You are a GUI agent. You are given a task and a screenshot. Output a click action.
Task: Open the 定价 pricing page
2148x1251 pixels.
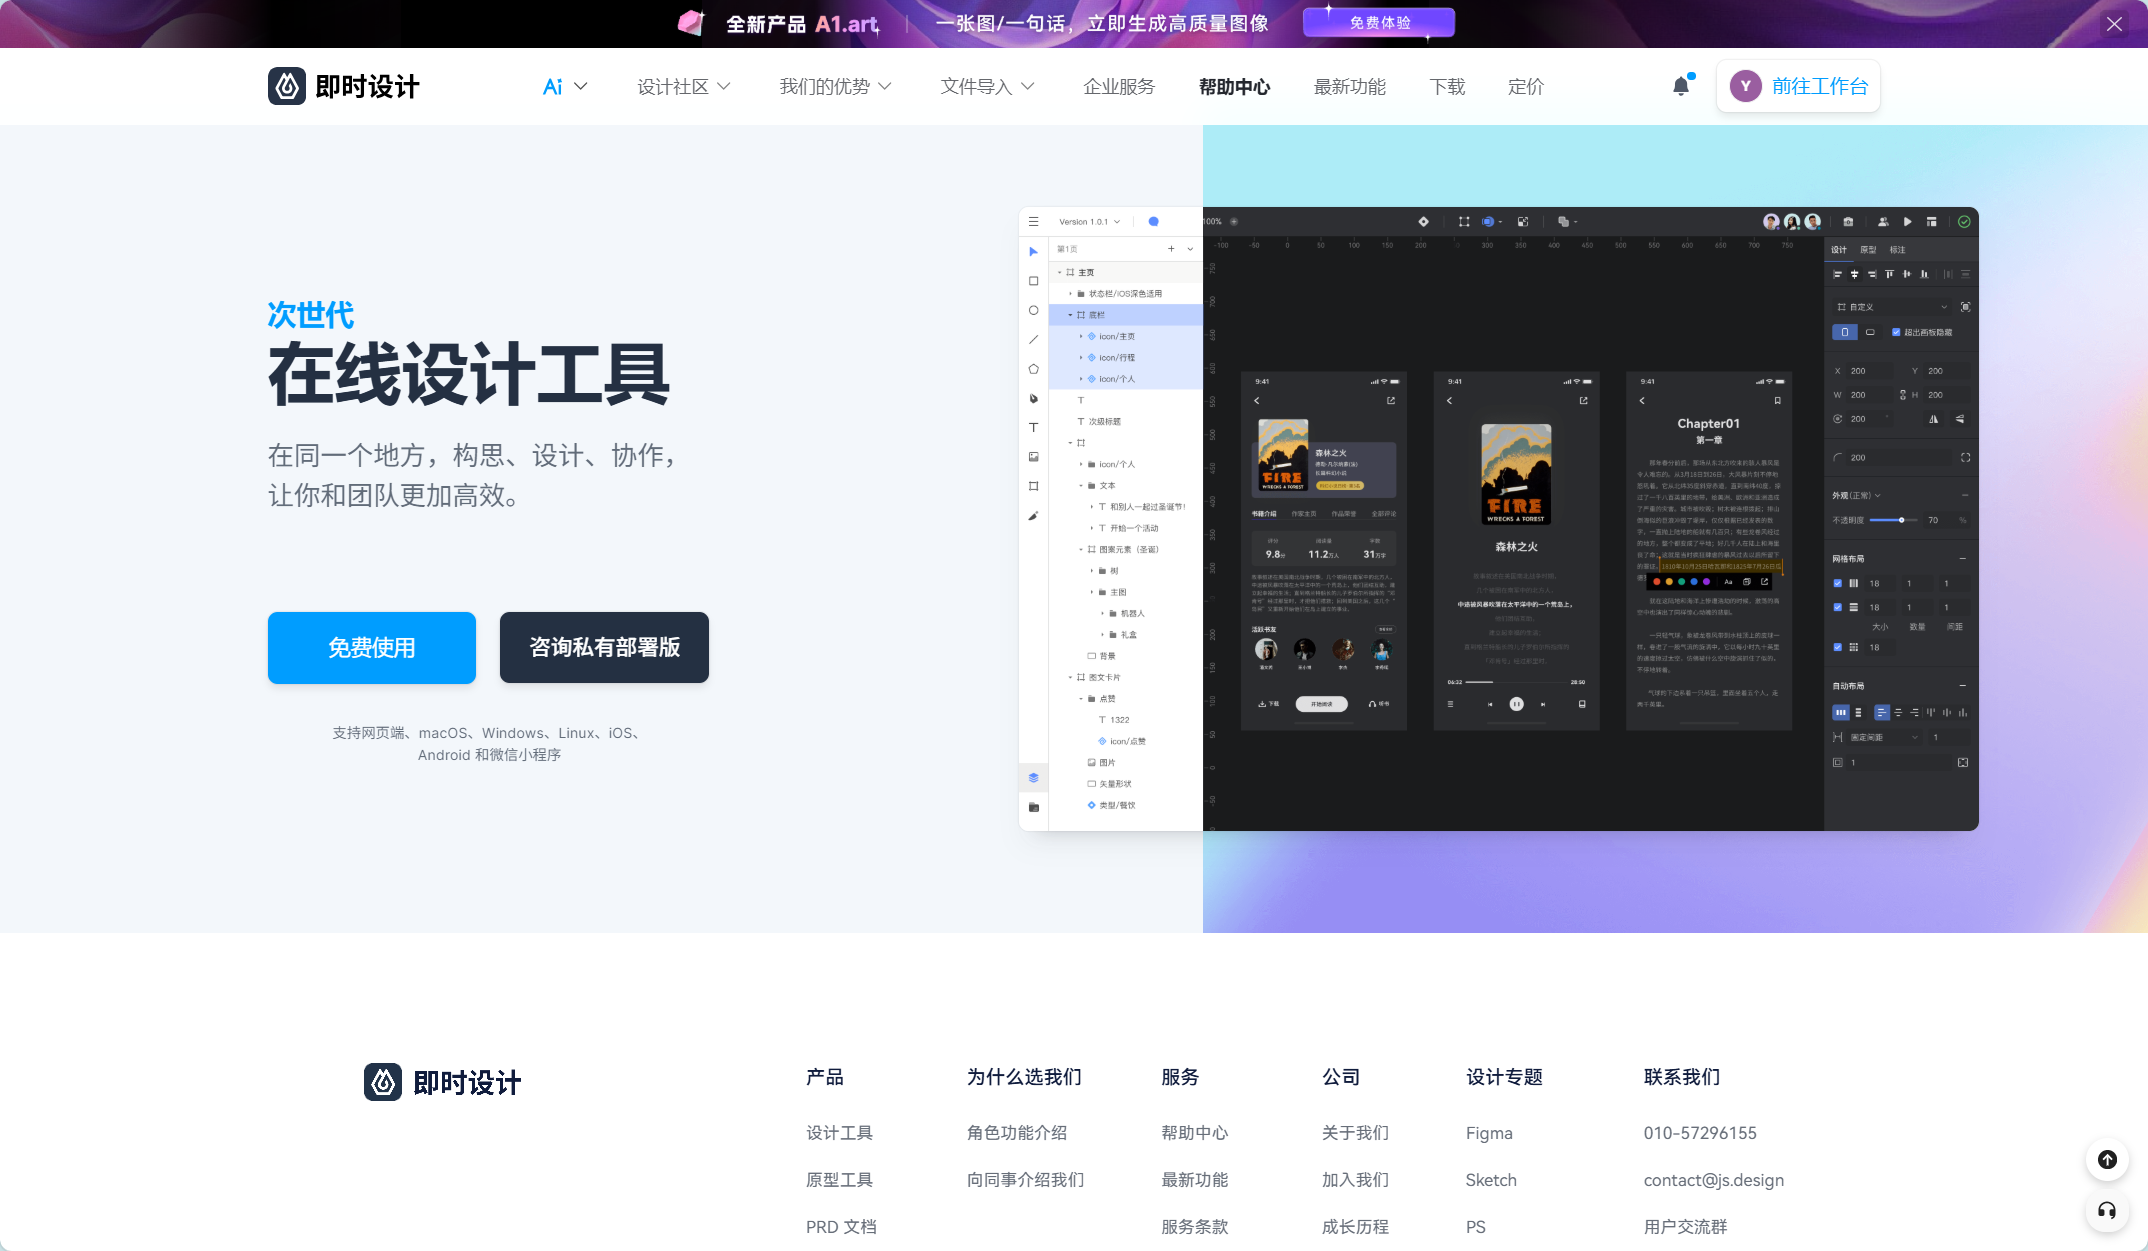1525,87
